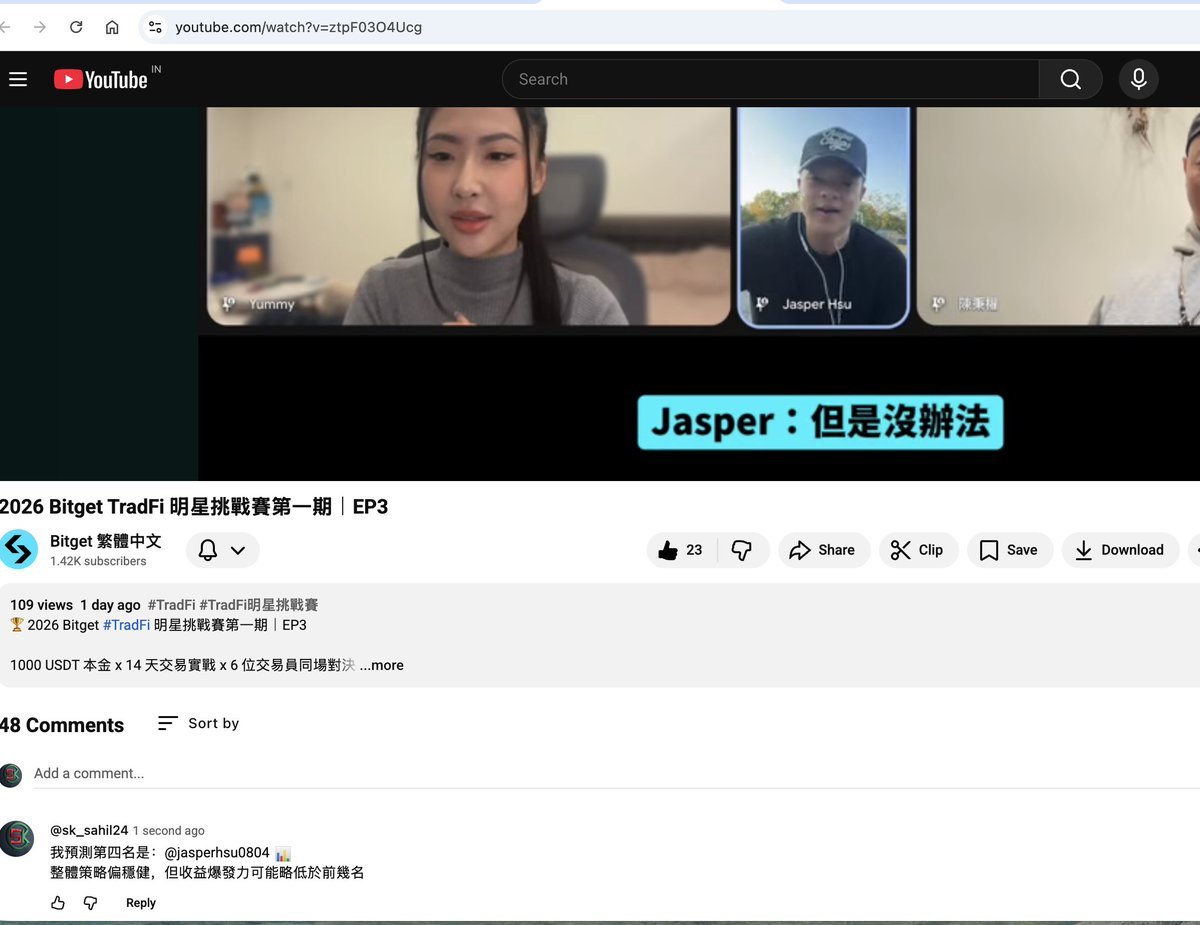Click the '1 second ago' comment timestamp
This screenshot has height=925, width=1200.
pyautogui.click(x=169, y=831)
